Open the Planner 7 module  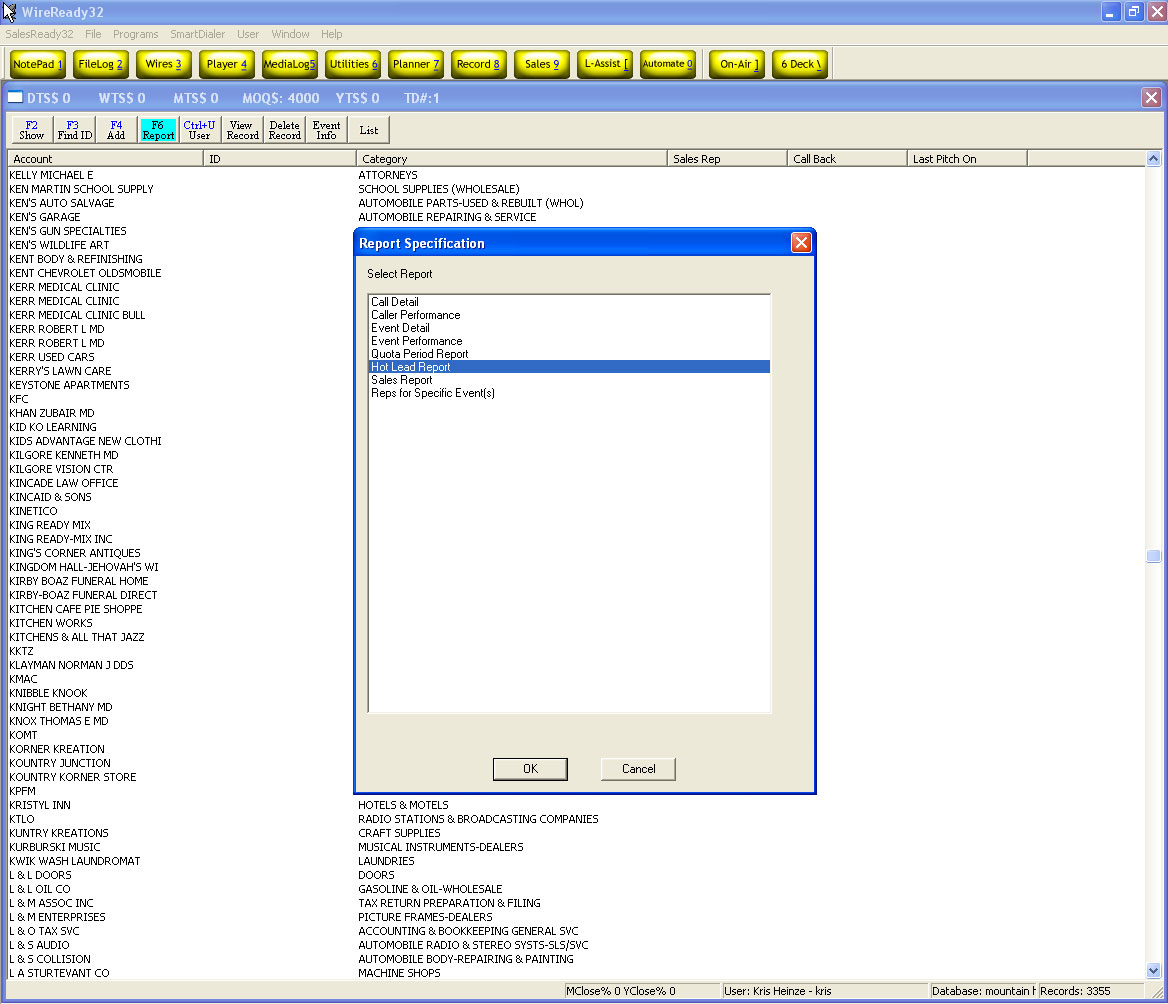(416, 64)
